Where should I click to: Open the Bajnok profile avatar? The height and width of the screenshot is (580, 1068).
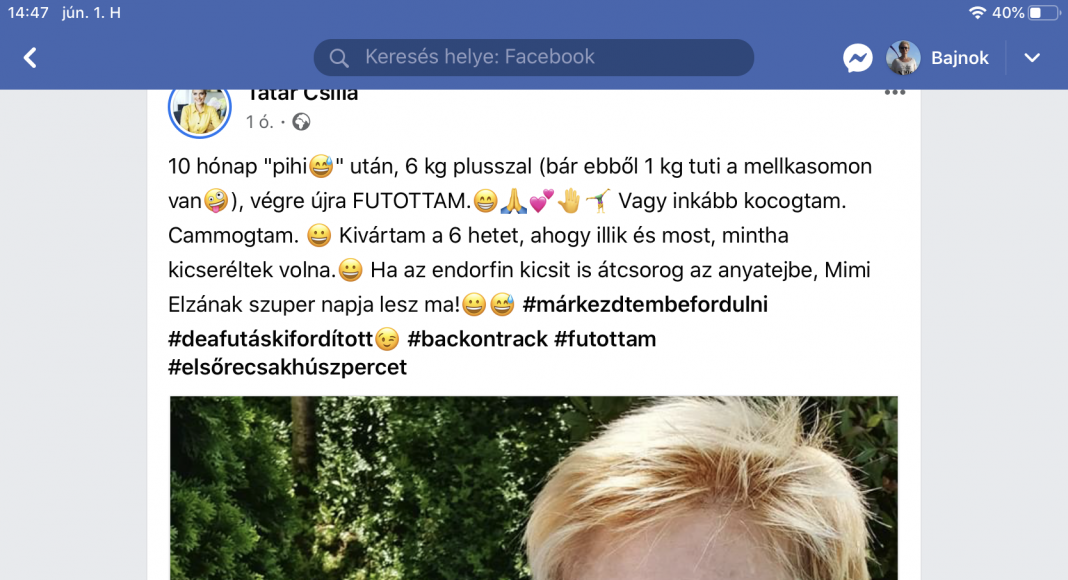pos(903,58)
